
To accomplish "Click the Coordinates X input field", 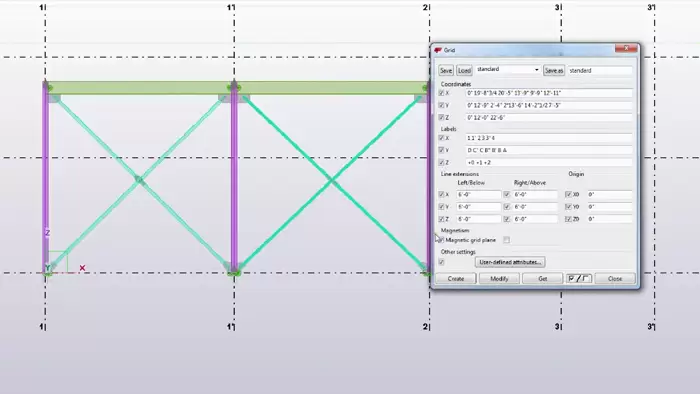I will click(549, 93).
